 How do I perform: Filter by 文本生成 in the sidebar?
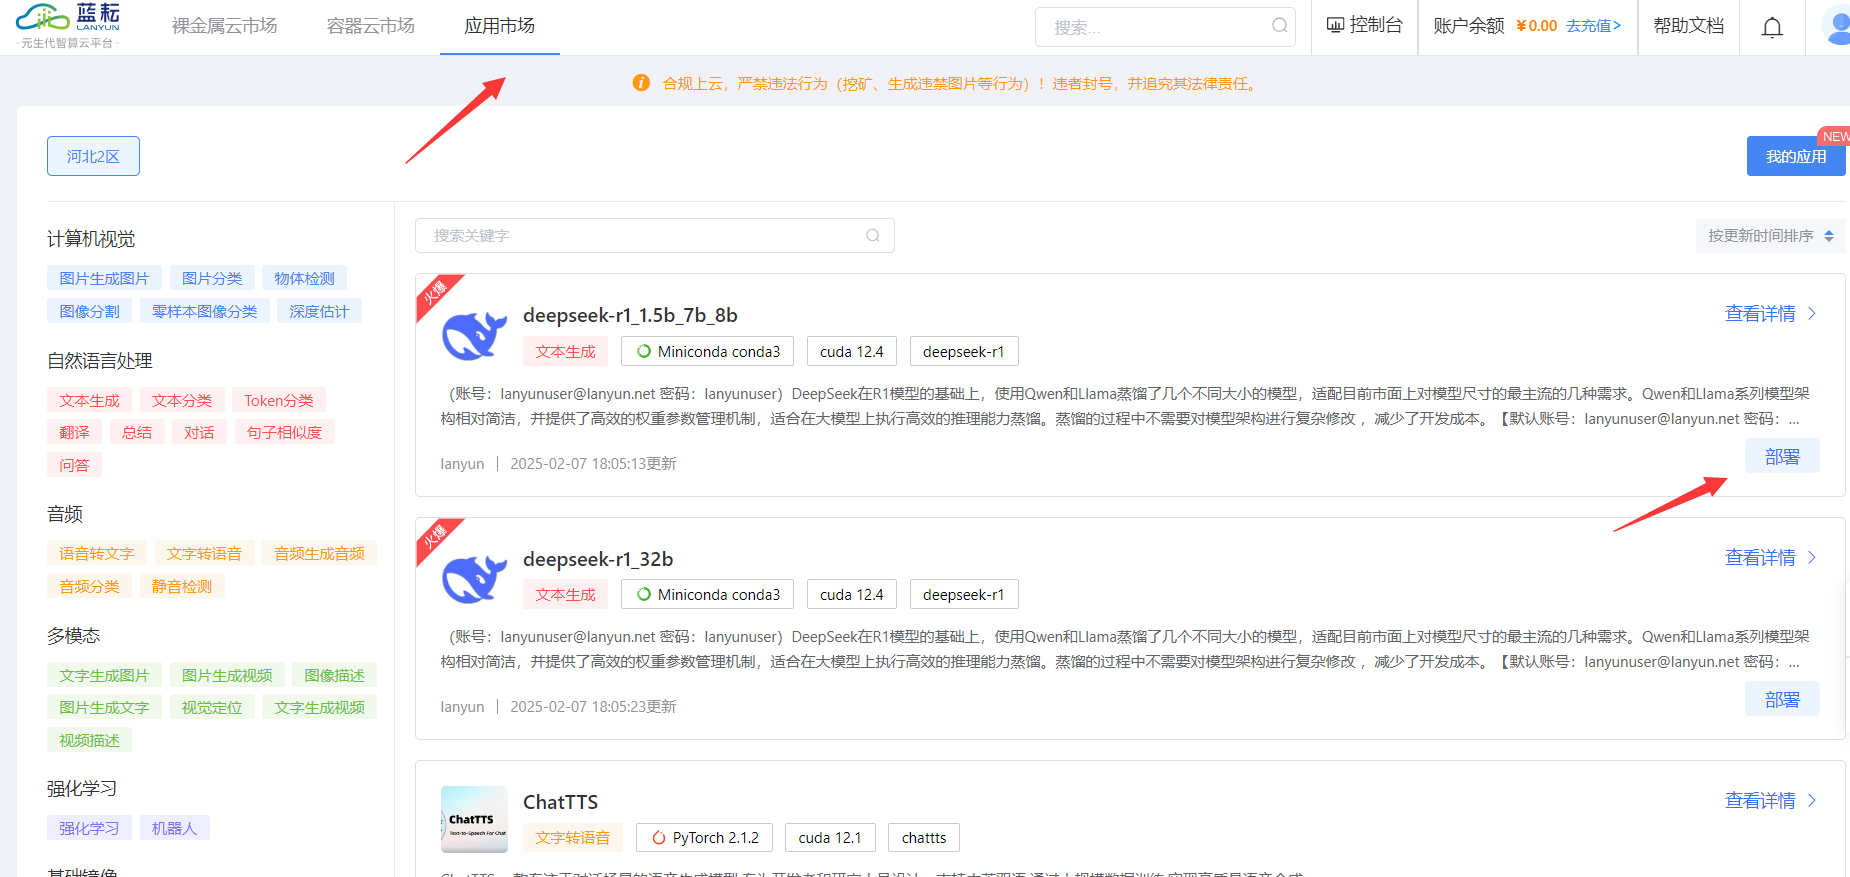(89, 401)
